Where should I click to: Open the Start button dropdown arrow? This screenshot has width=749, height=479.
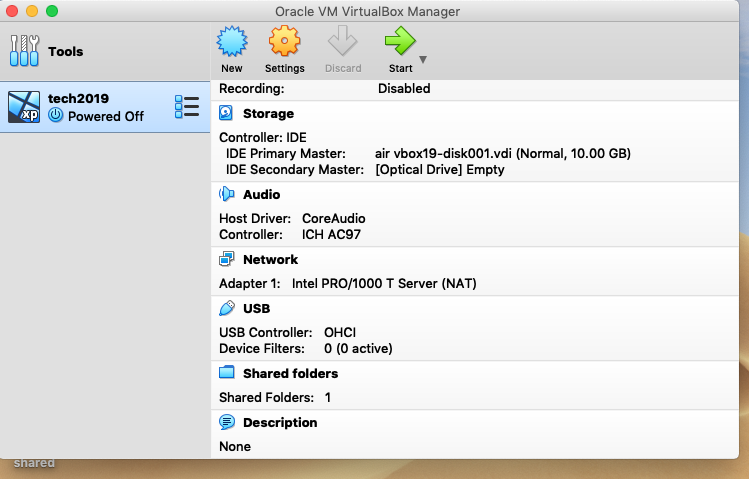click(x=423, y=60)
